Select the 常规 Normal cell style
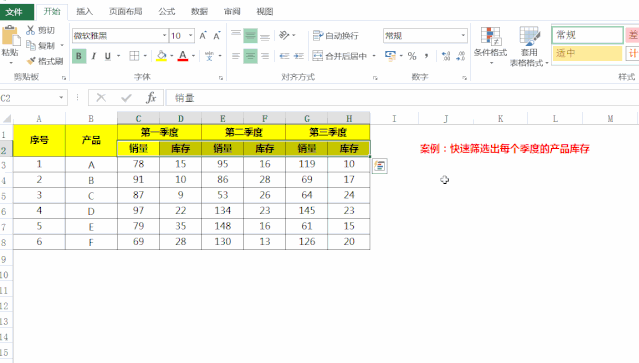This screenshot has height=363, width=639. 588,35
